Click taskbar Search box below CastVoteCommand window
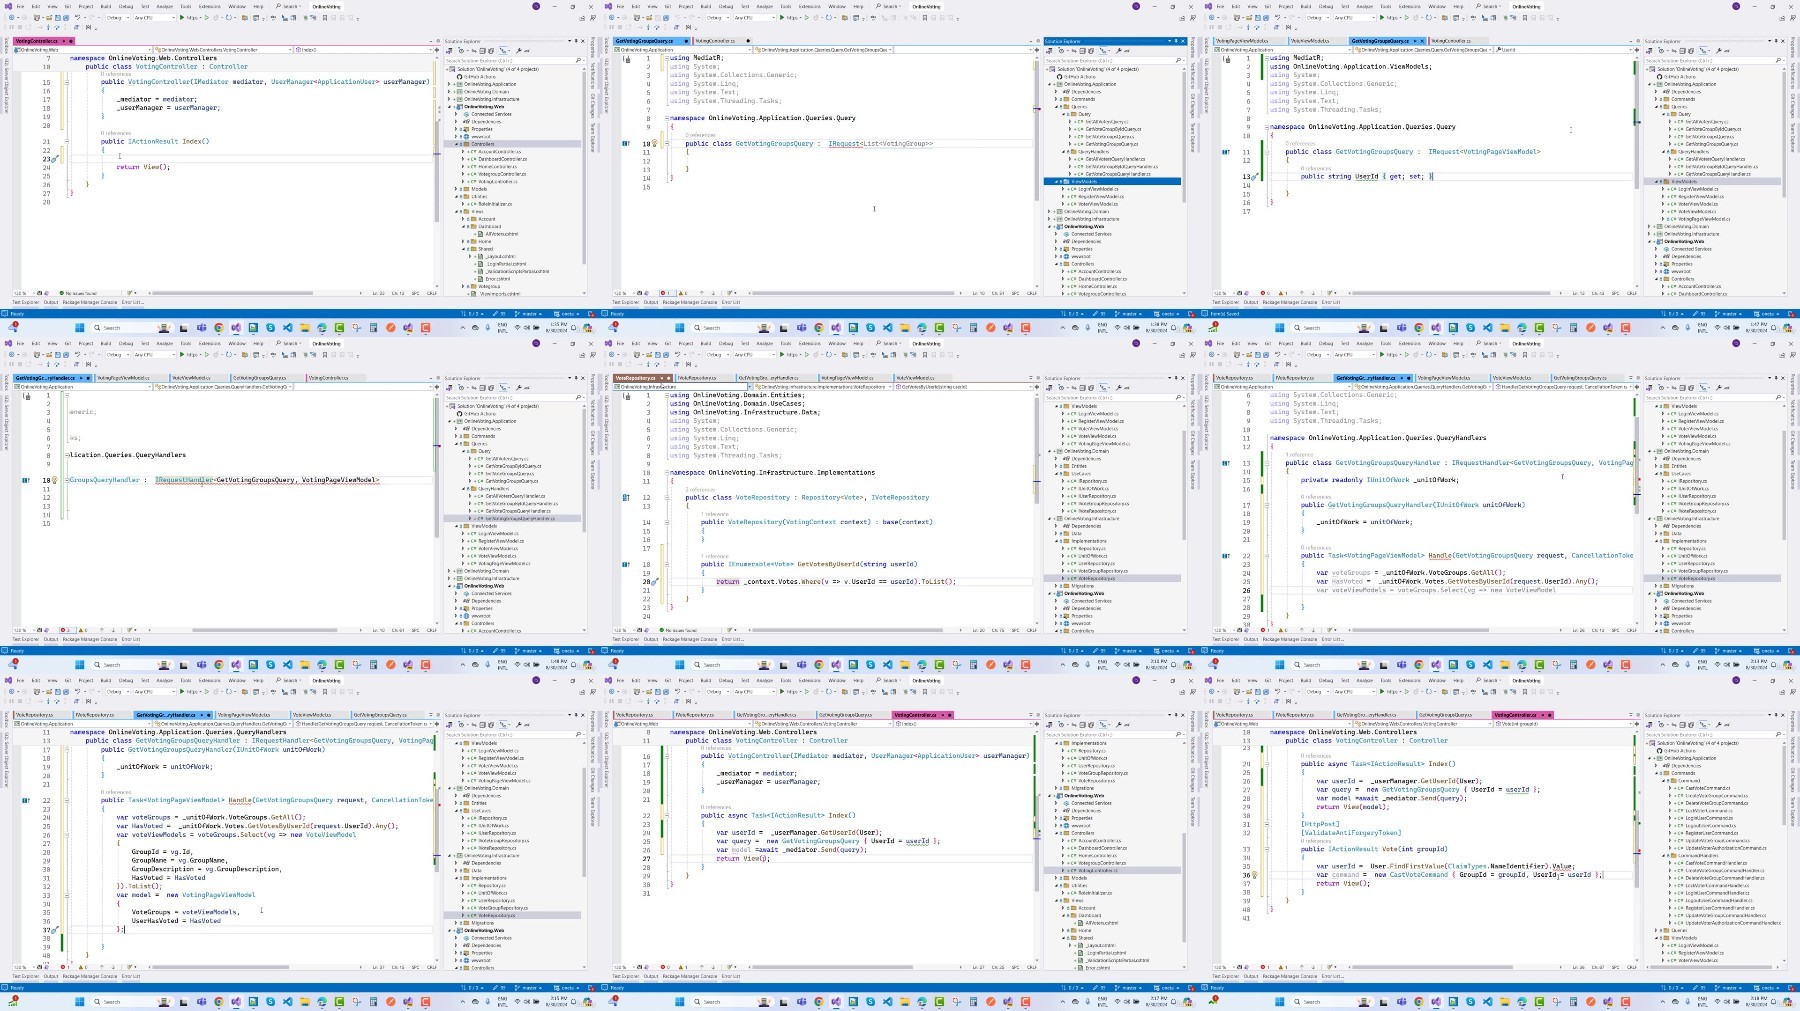The width and height of the screenshot is (1800, 1011). pyautogui.click(x=1332, y=1001)
